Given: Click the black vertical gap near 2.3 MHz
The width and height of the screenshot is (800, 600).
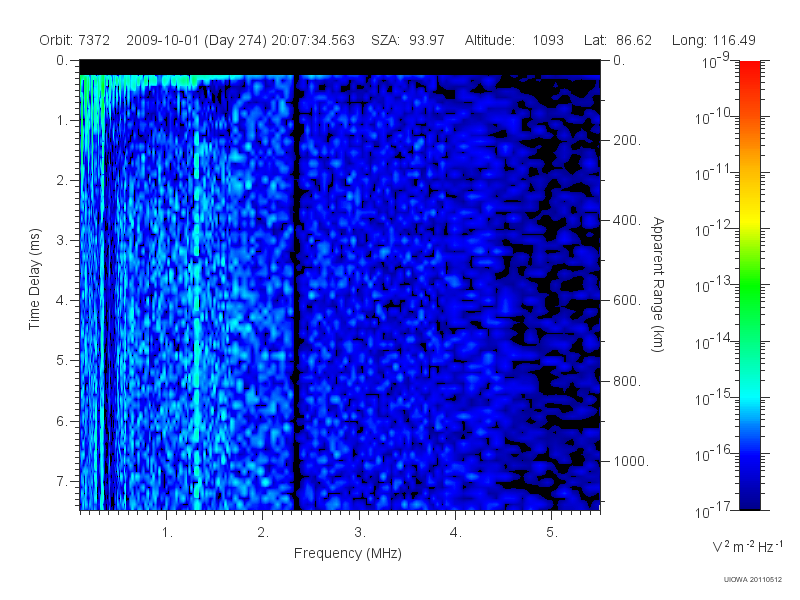Looking at the screenshot, I should pos(296,292).
